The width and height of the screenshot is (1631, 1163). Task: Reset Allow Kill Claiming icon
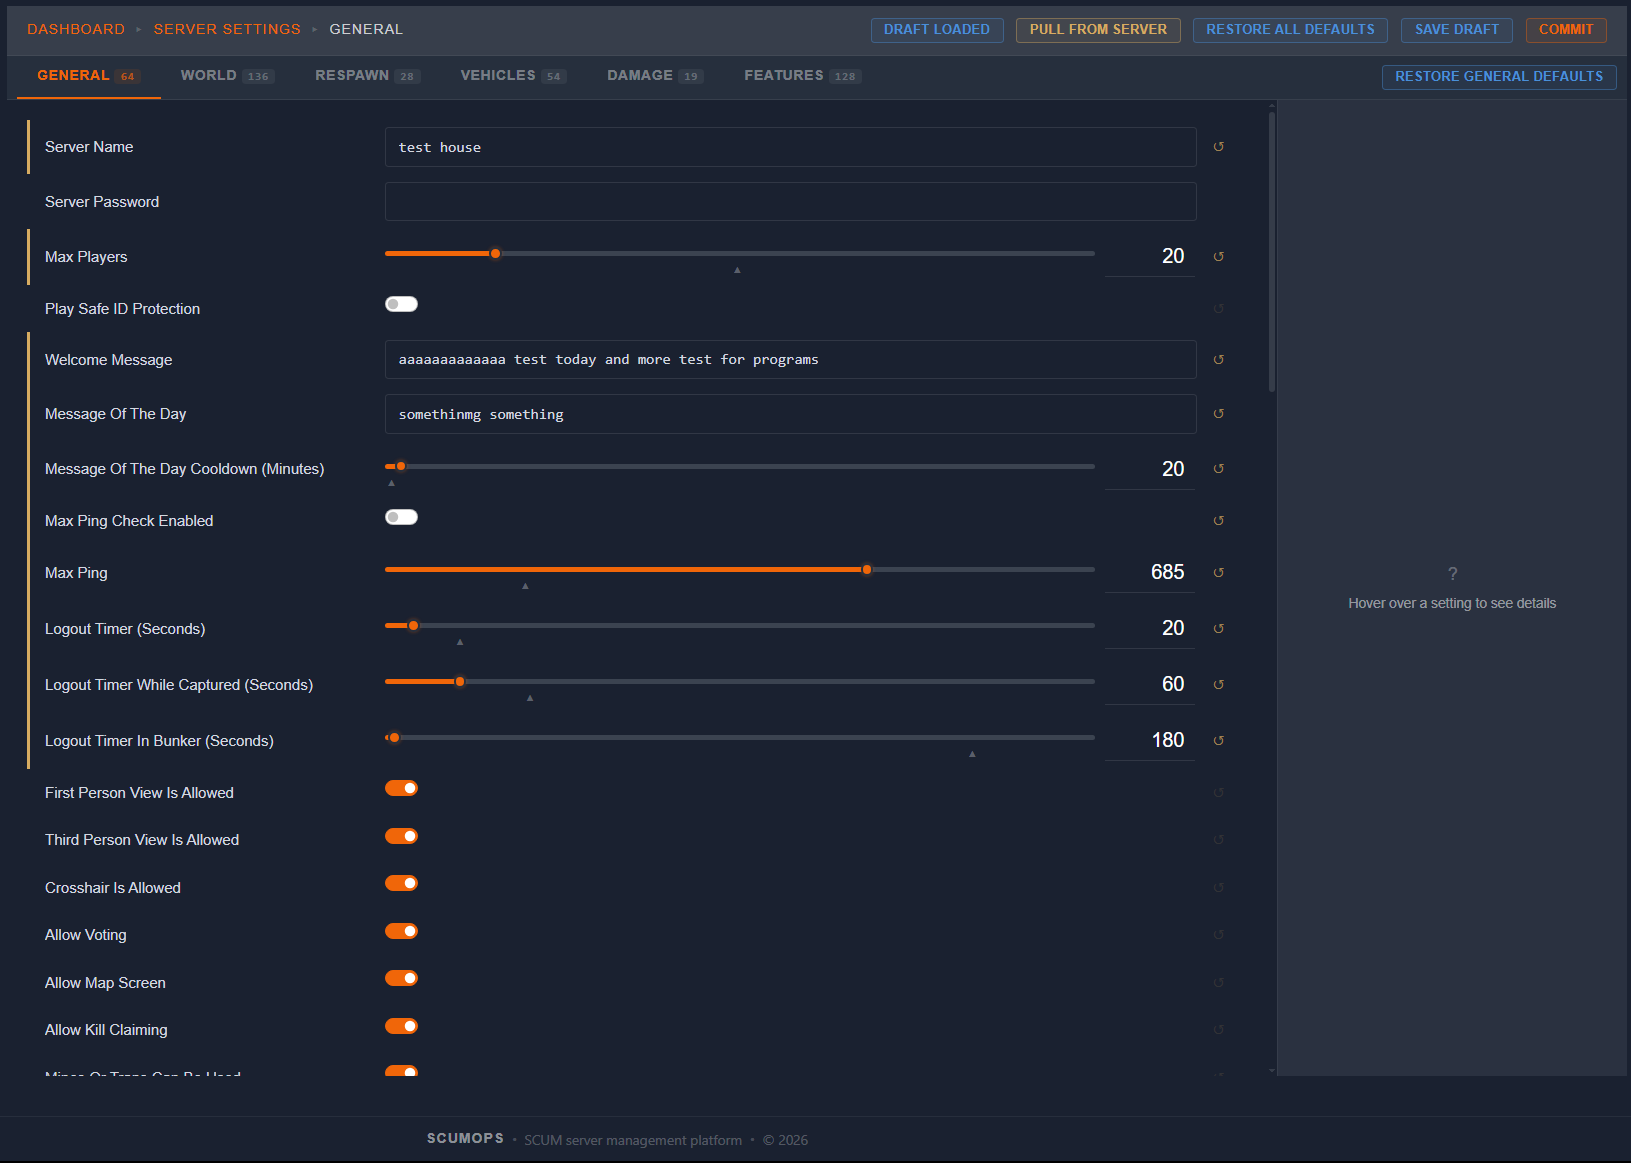coord(1218,1030)
